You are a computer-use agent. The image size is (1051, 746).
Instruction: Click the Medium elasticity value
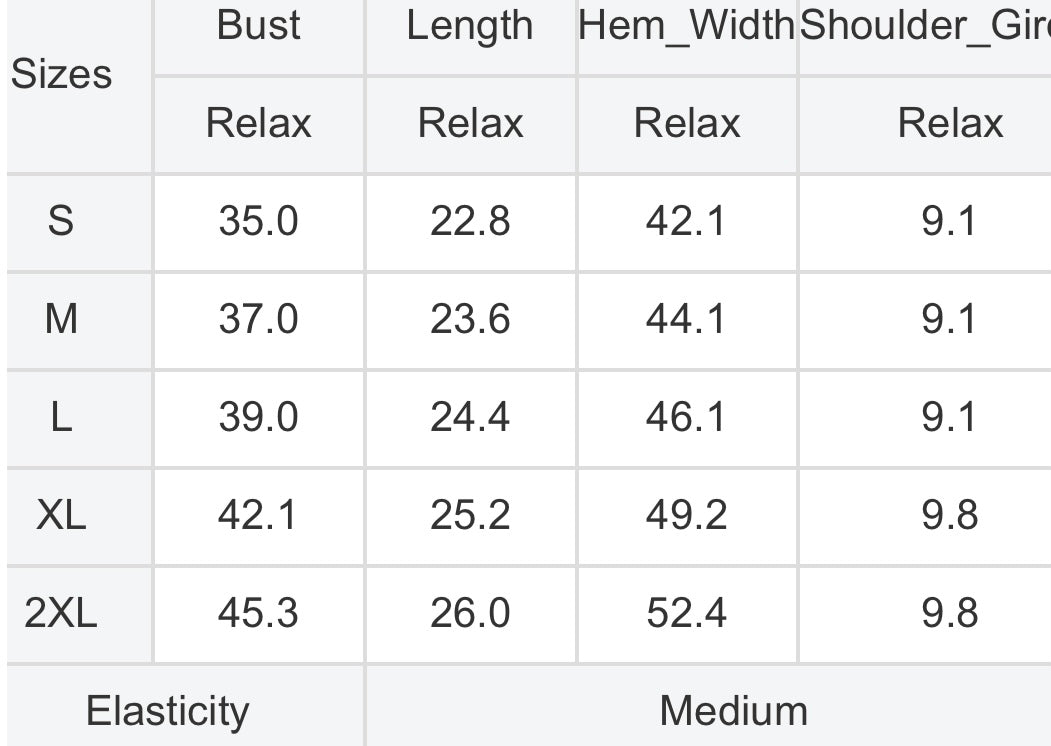(x=734, y=711)
